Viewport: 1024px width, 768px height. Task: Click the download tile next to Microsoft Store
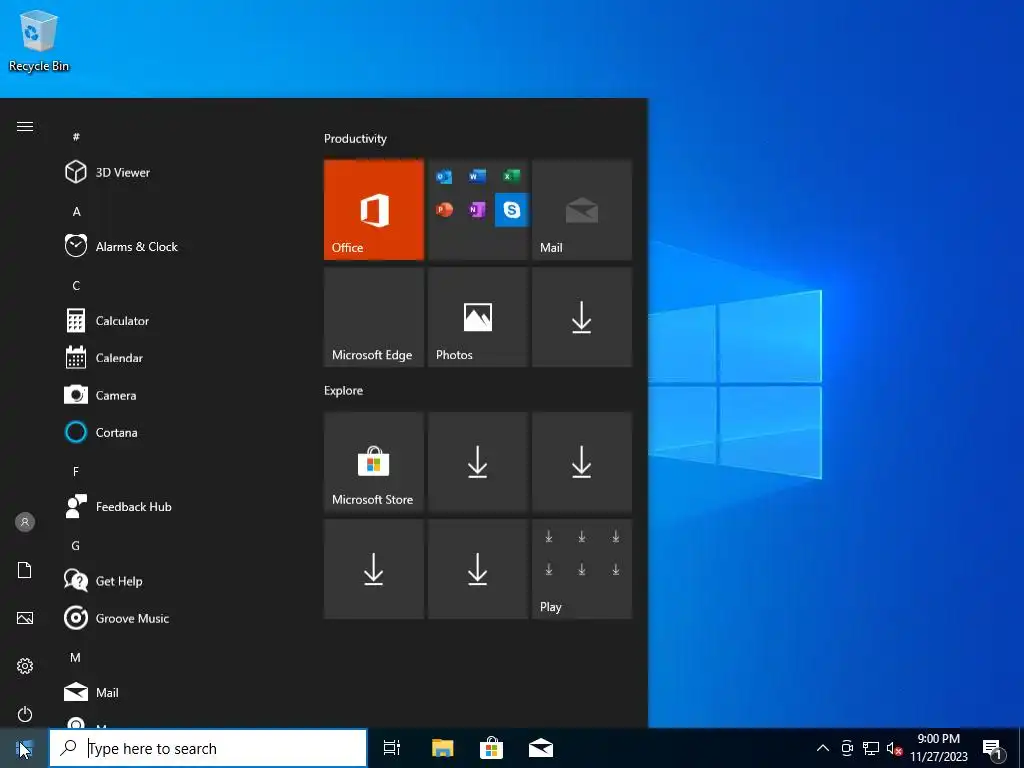pos(478,462)
